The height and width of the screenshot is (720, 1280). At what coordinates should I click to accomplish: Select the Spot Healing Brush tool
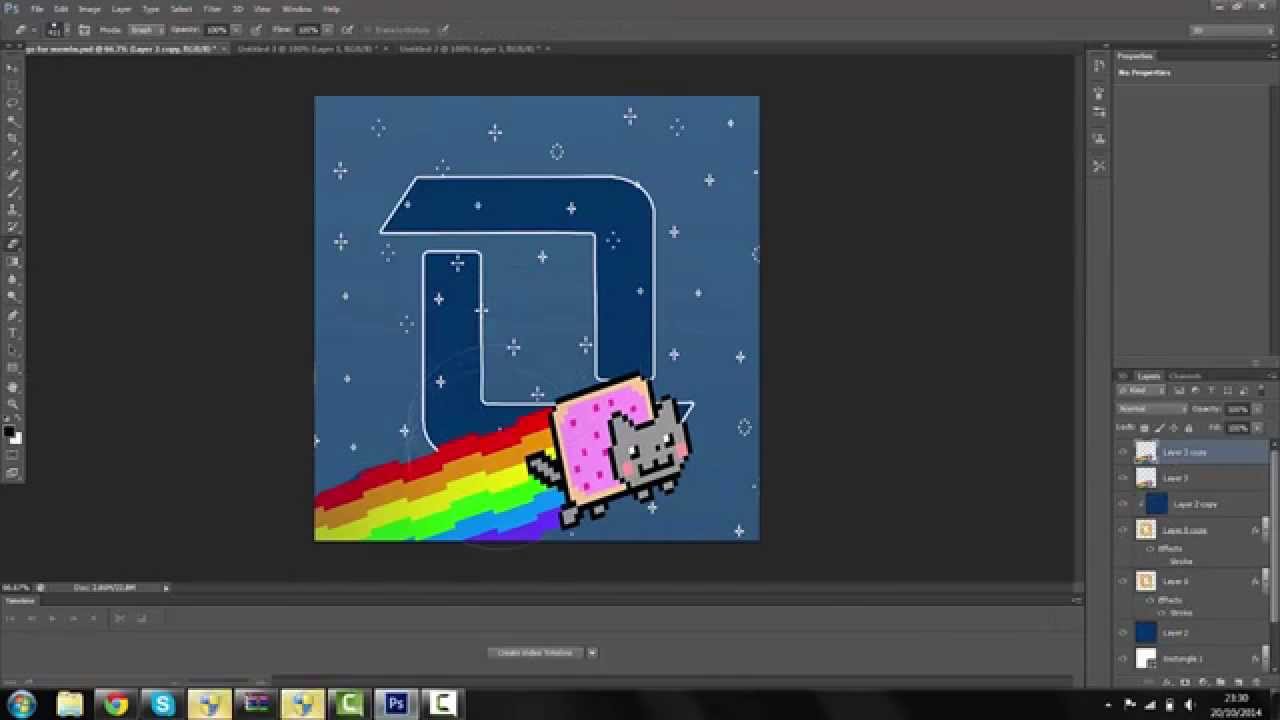pyautogui.click(x=13, y=174)
